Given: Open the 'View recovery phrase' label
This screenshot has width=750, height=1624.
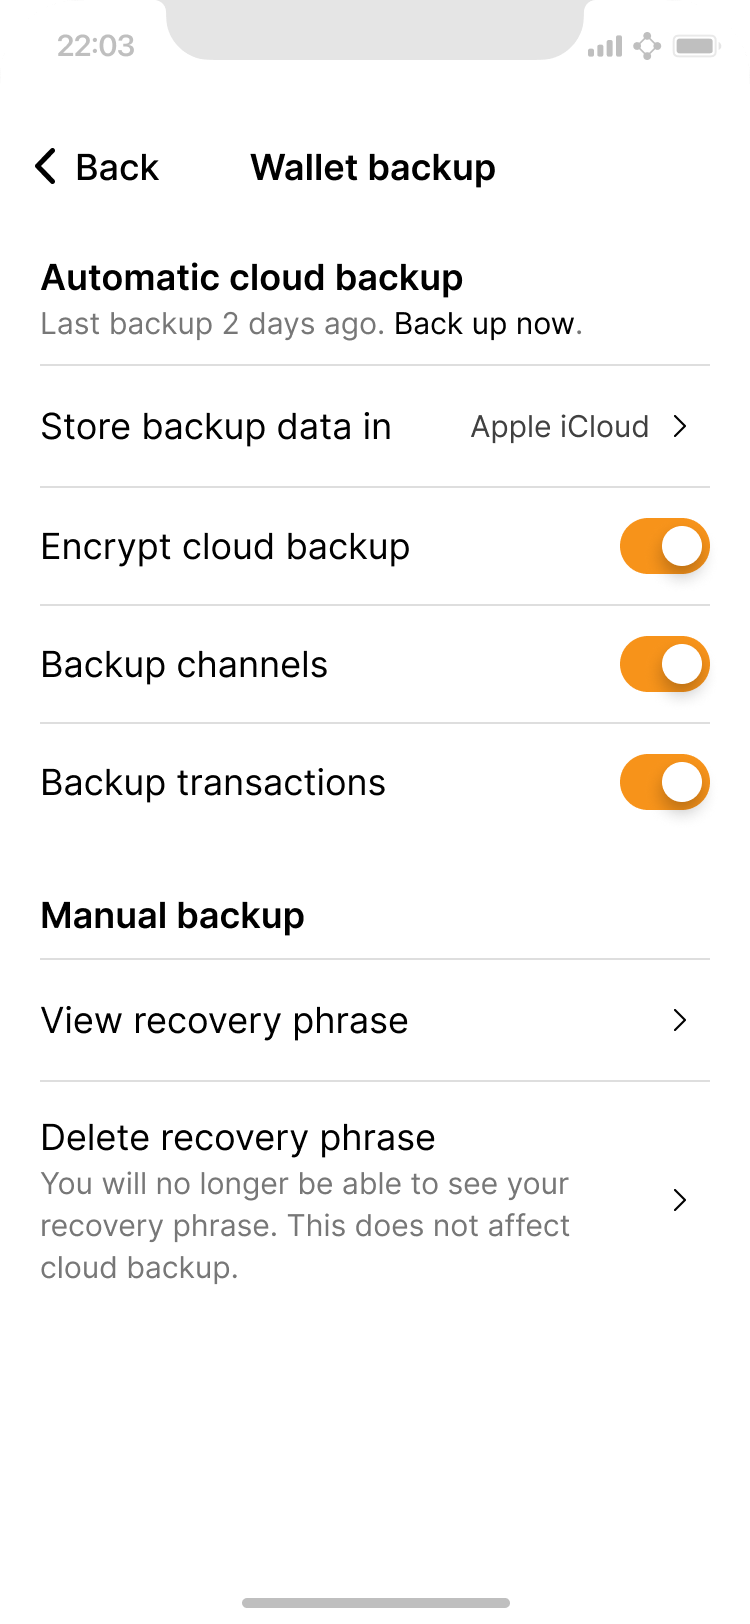Looking at the screenshot, I should point(224,1021).
